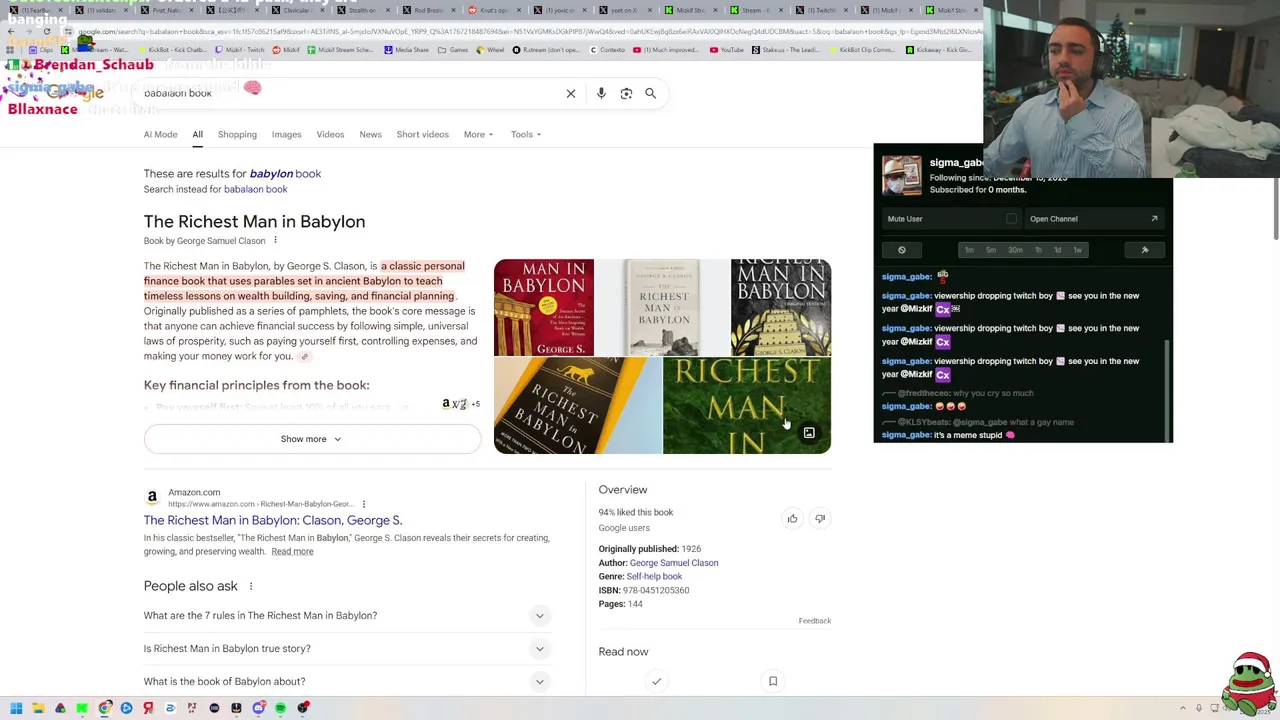This screenshot has height=720, width=1280.
Task: Open Spotify from the taskbar
Action: [x=280, y=708]
